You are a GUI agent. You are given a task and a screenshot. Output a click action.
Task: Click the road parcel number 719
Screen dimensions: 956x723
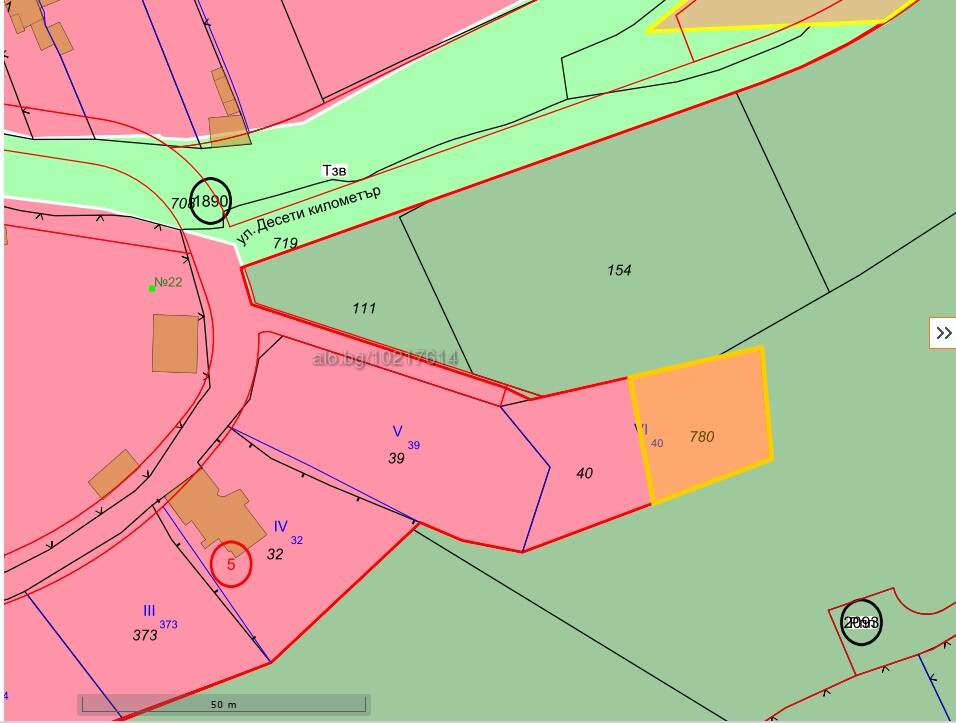(x=285, y=243)
